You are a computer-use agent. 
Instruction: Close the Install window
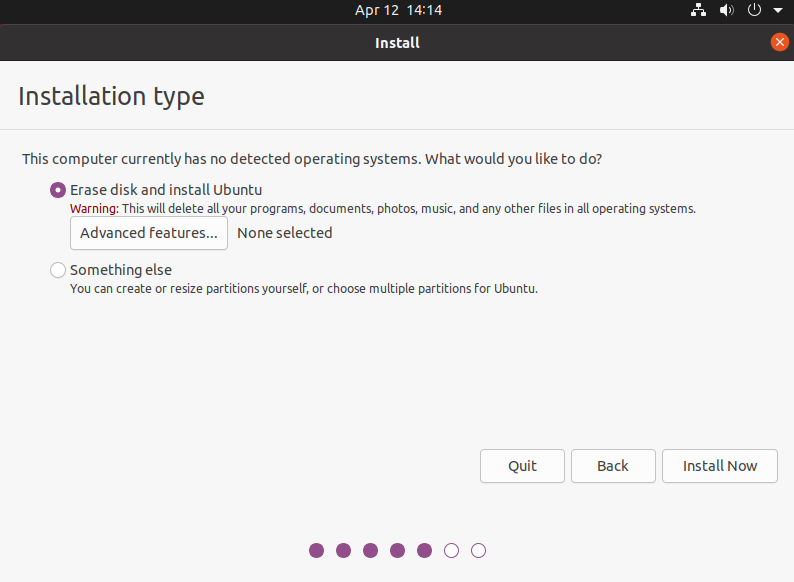click(x=779, y=42)
